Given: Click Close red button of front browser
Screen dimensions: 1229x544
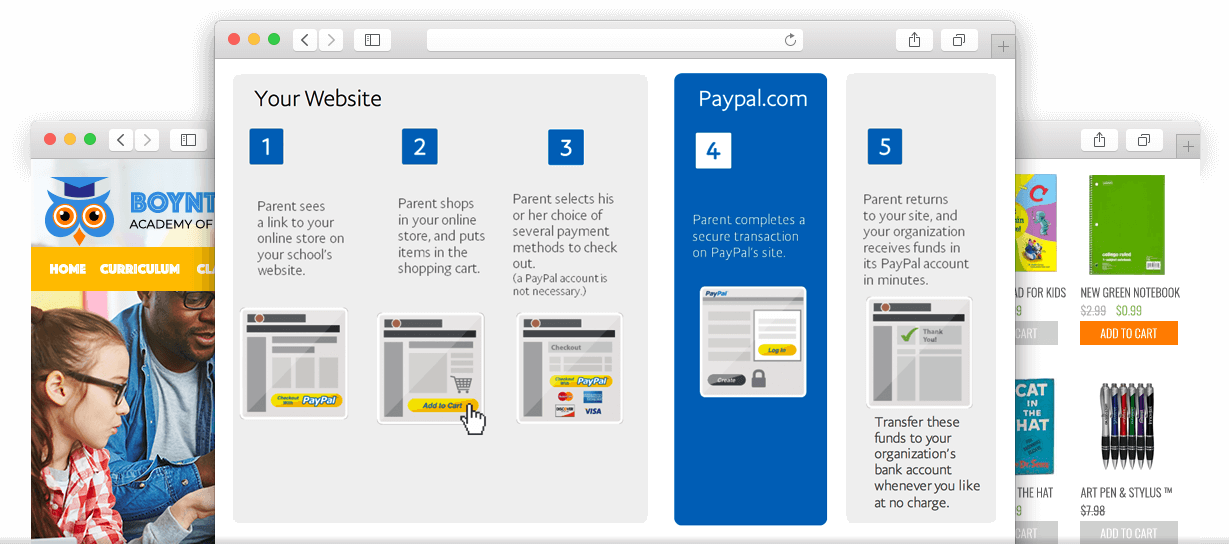Looking at the screenshot, I should tap(234, 39).
